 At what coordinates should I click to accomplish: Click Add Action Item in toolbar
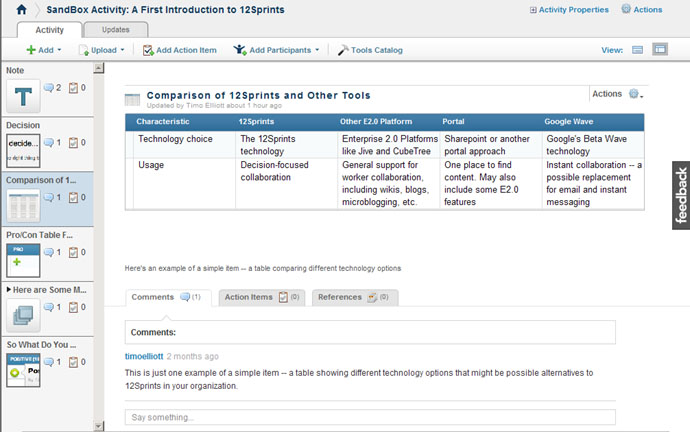(180, 49)
